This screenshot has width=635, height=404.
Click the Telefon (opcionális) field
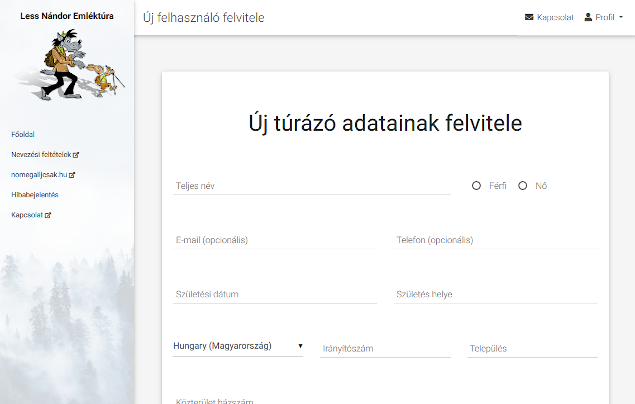496,240
